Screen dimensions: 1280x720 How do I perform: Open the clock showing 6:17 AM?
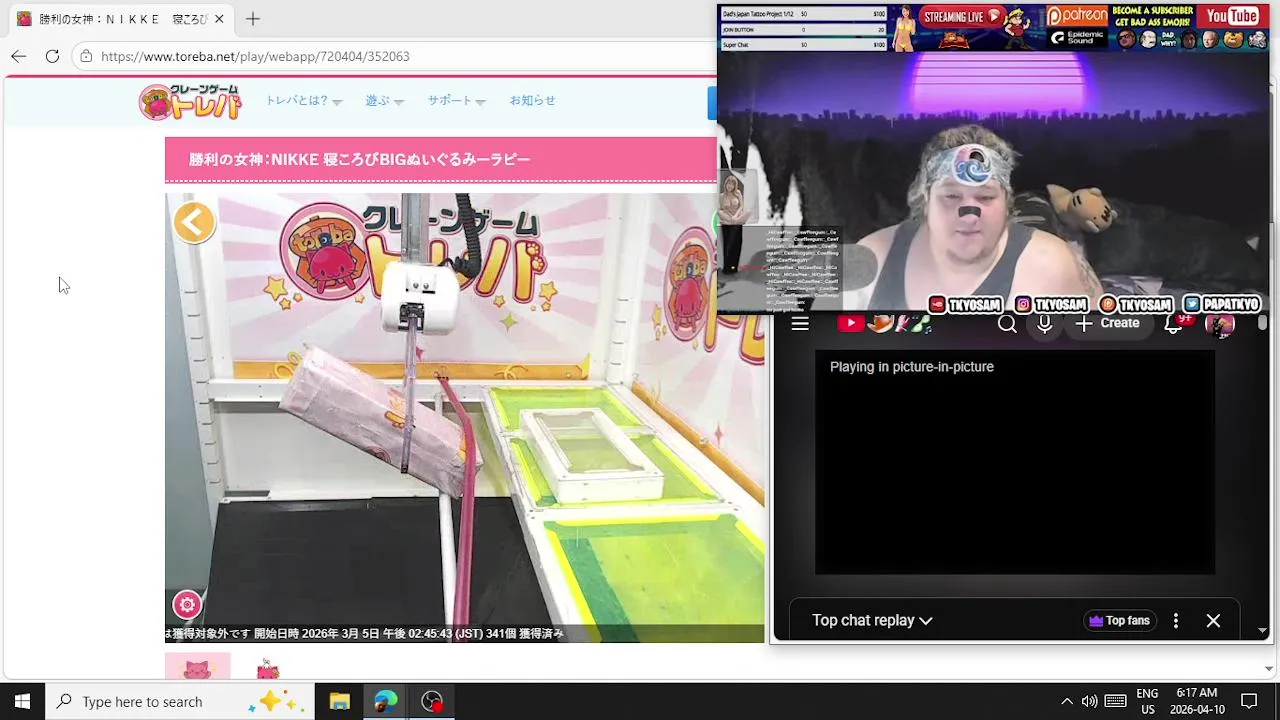[1196, 701]
